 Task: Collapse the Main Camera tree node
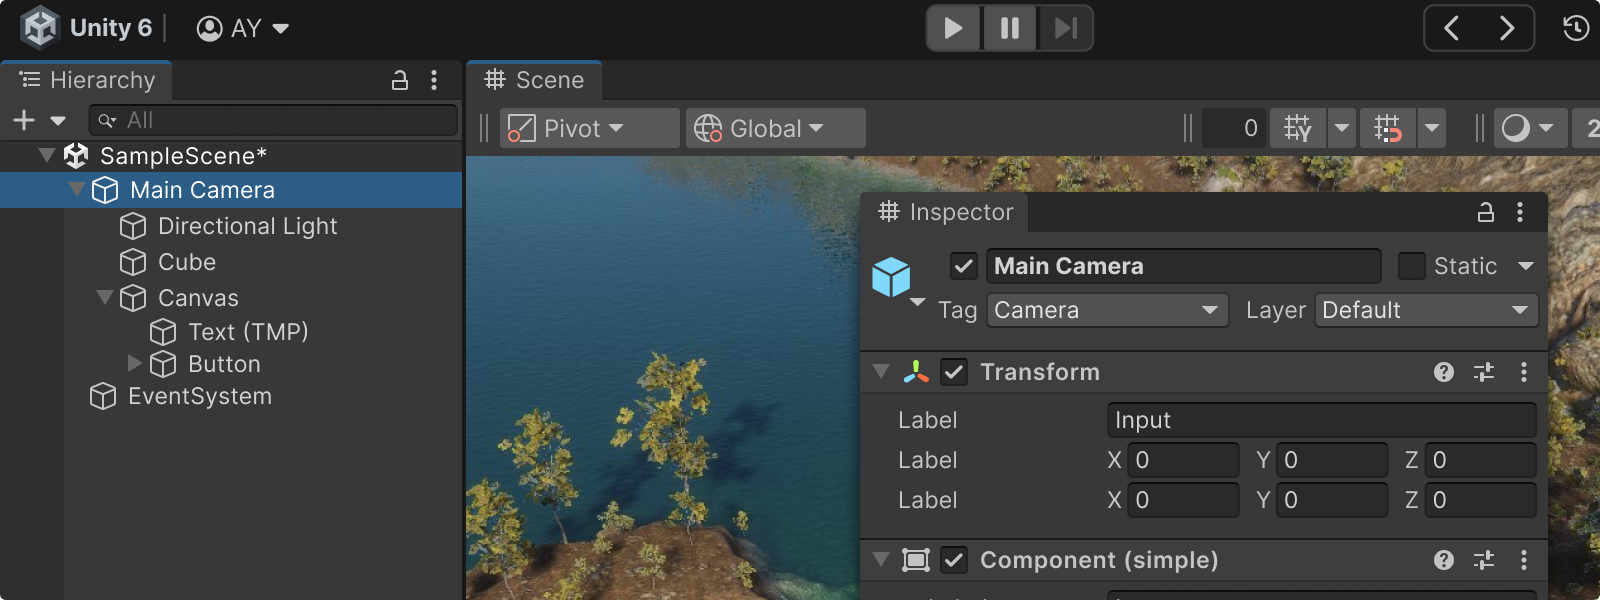tap(76, 189)
